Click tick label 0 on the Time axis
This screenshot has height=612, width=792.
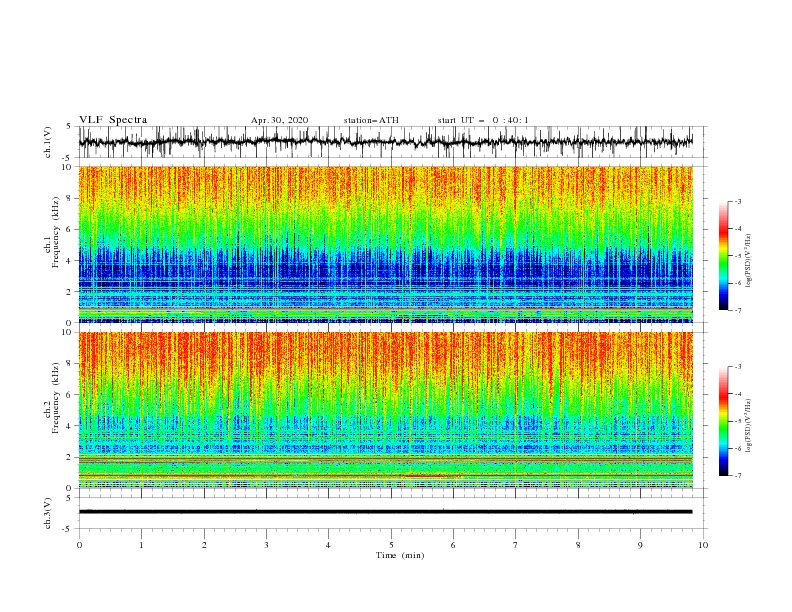79,545
